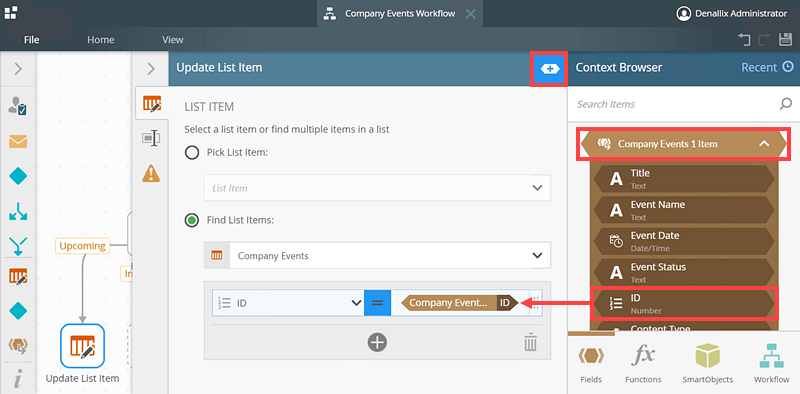Switch to Company Events Workflow tab
800x394 pixels.
pos(400,14)
